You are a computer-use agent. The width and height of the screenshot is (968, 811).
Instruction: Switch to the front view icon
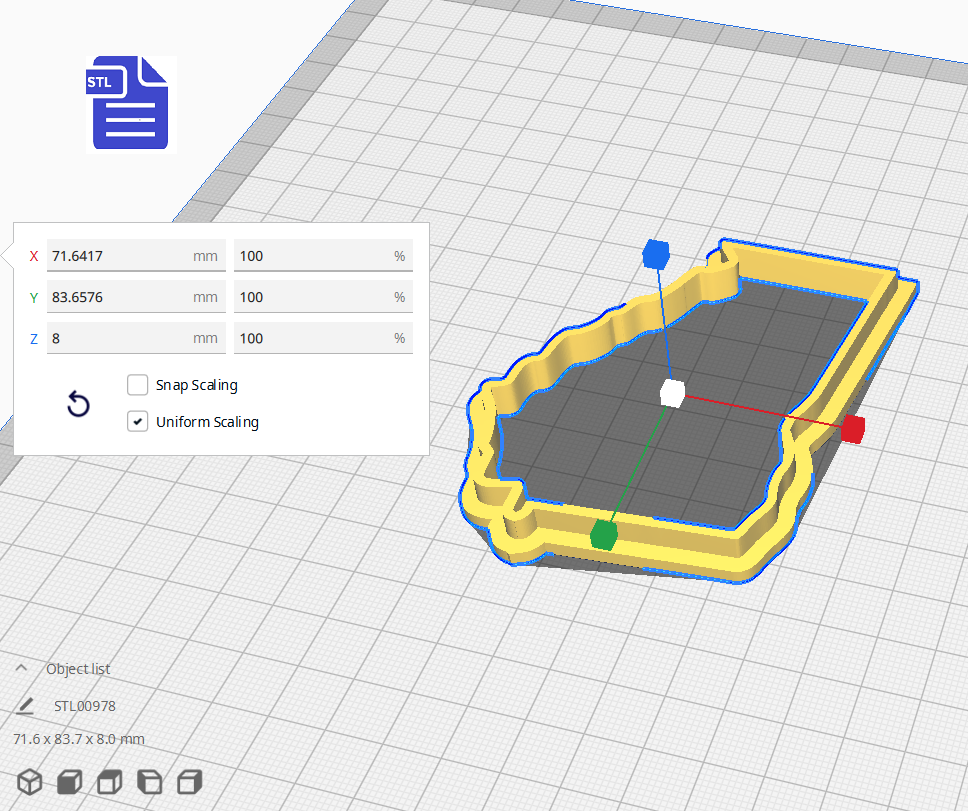click(69, 782)
